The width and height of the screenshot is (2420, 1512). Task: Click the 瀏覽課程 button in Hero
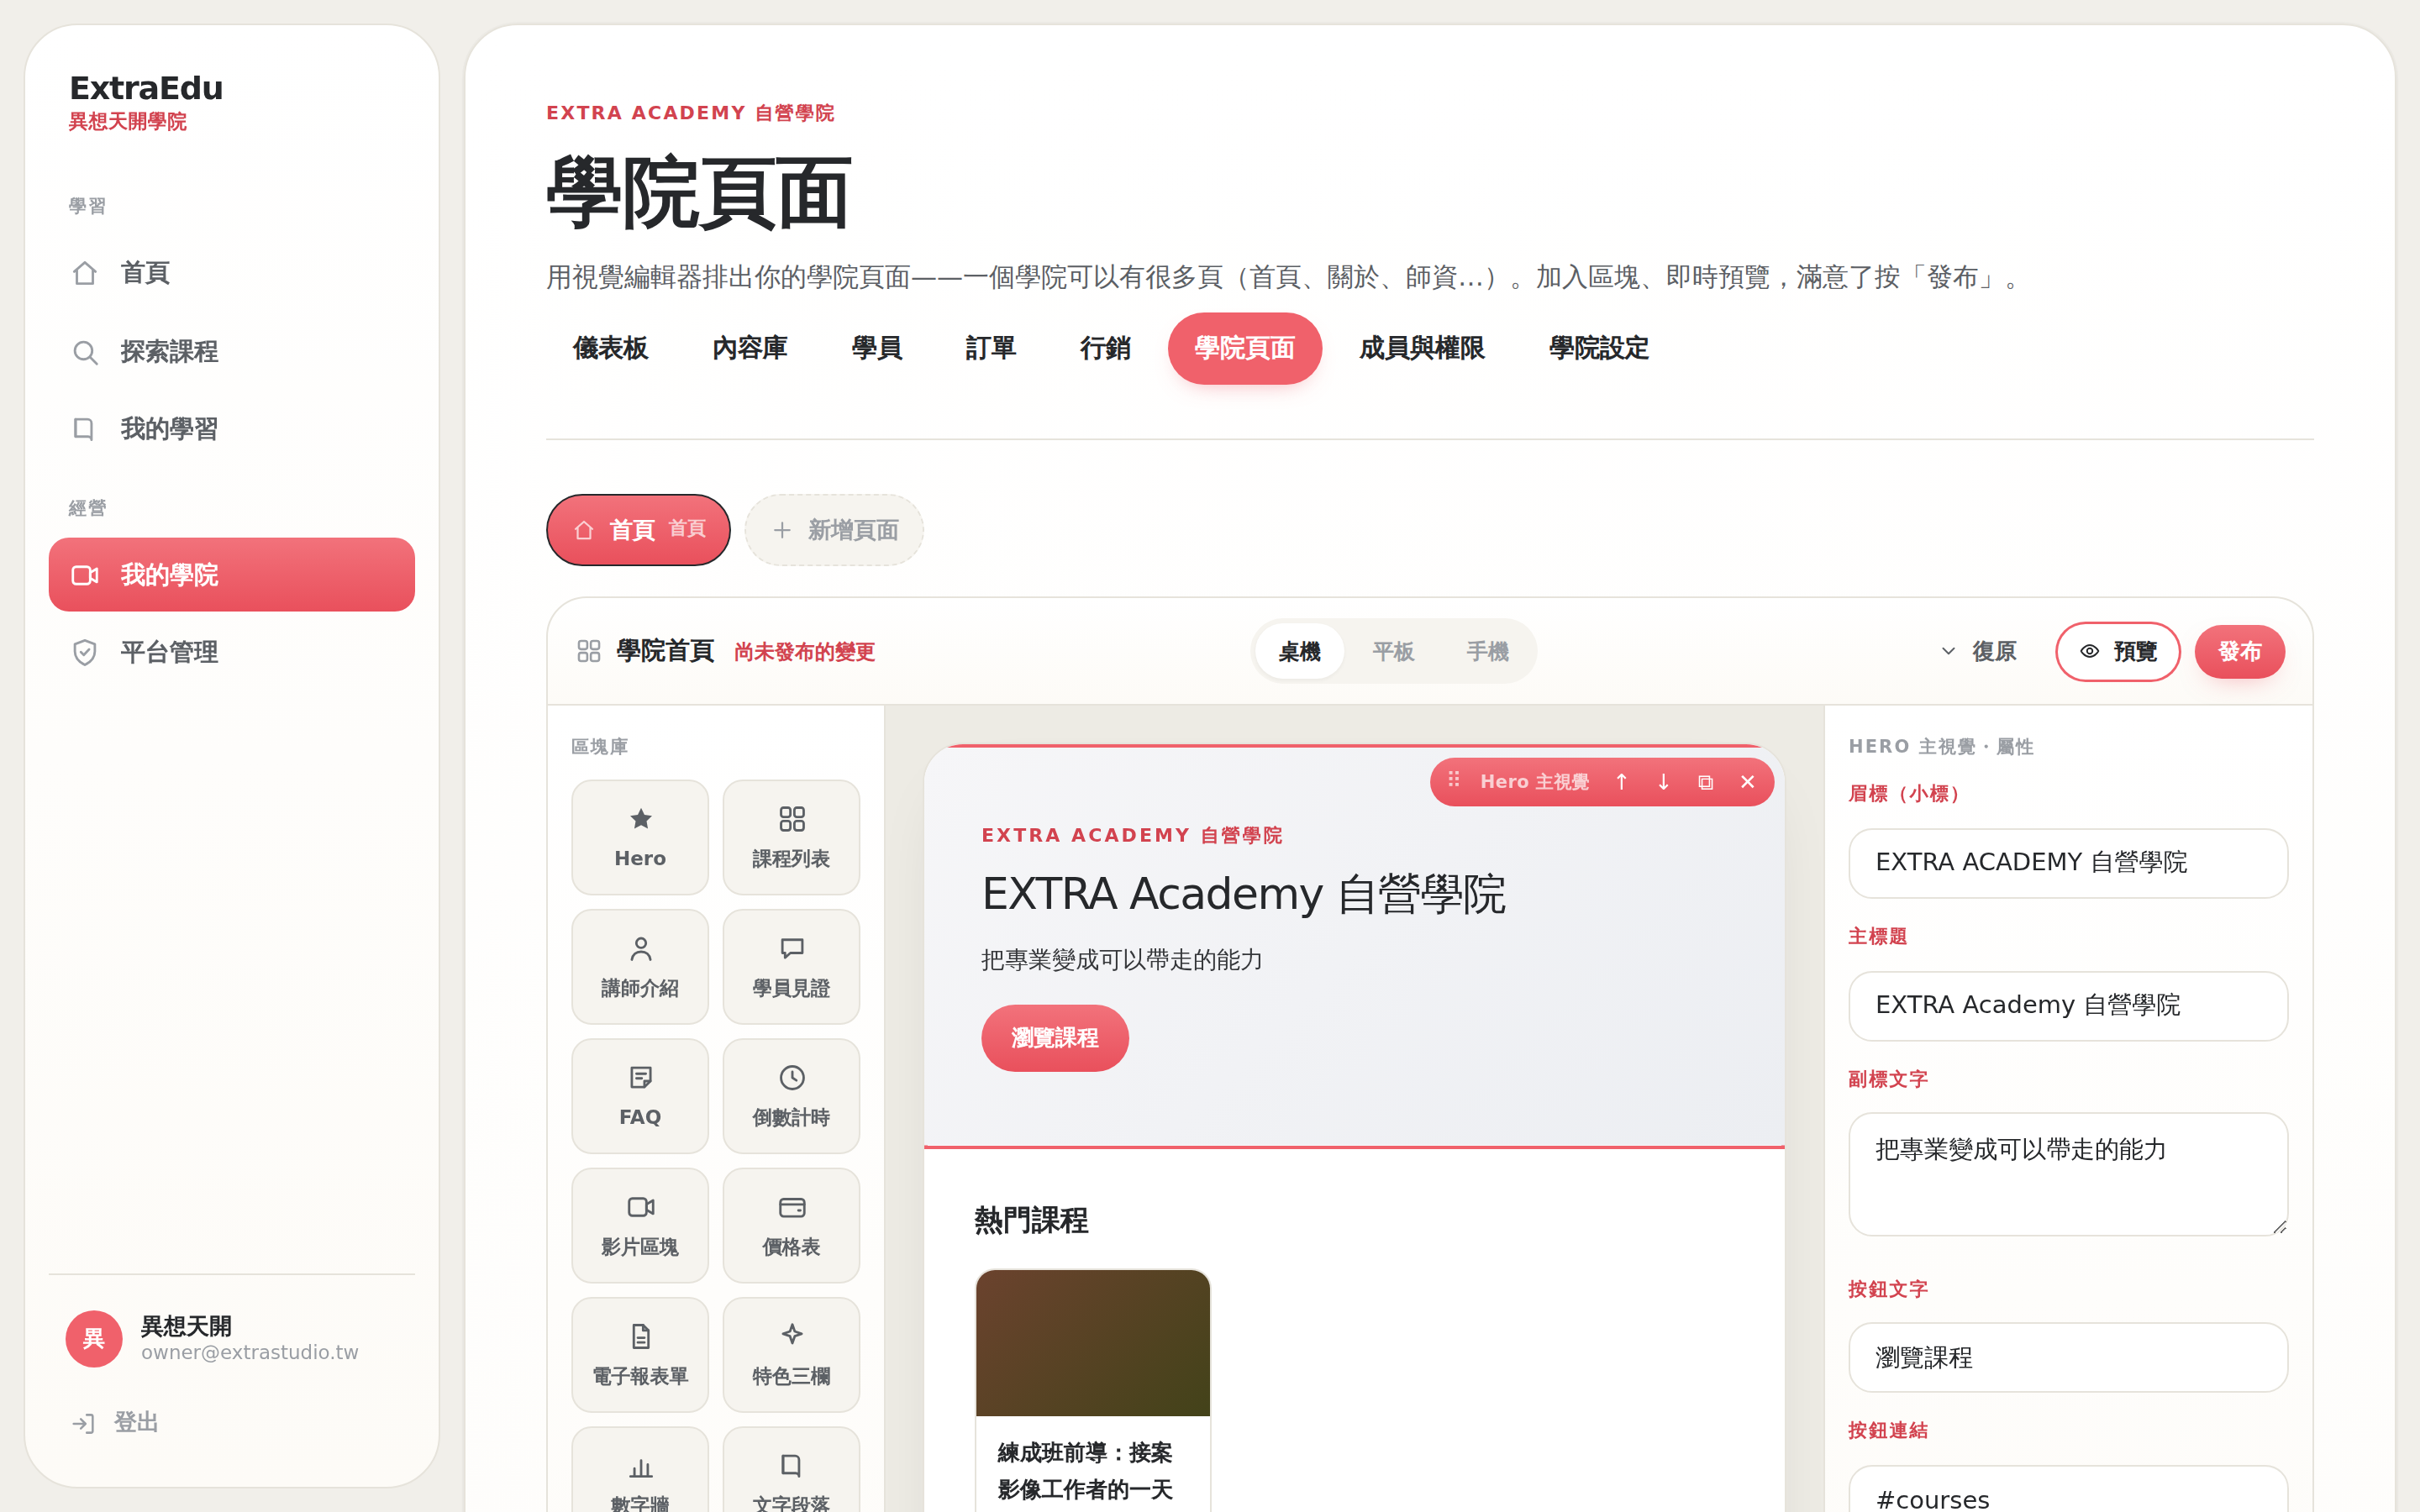pyautogui.click(x=1055, y=1038)
